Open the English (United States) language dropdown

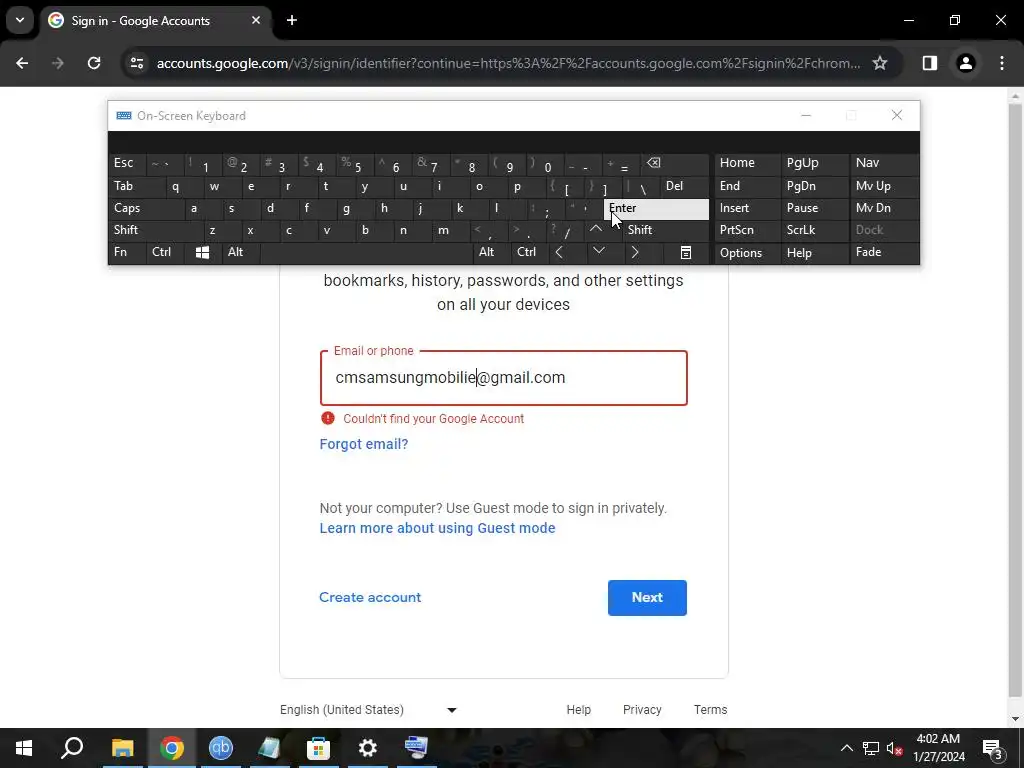(x=368, y=710)
